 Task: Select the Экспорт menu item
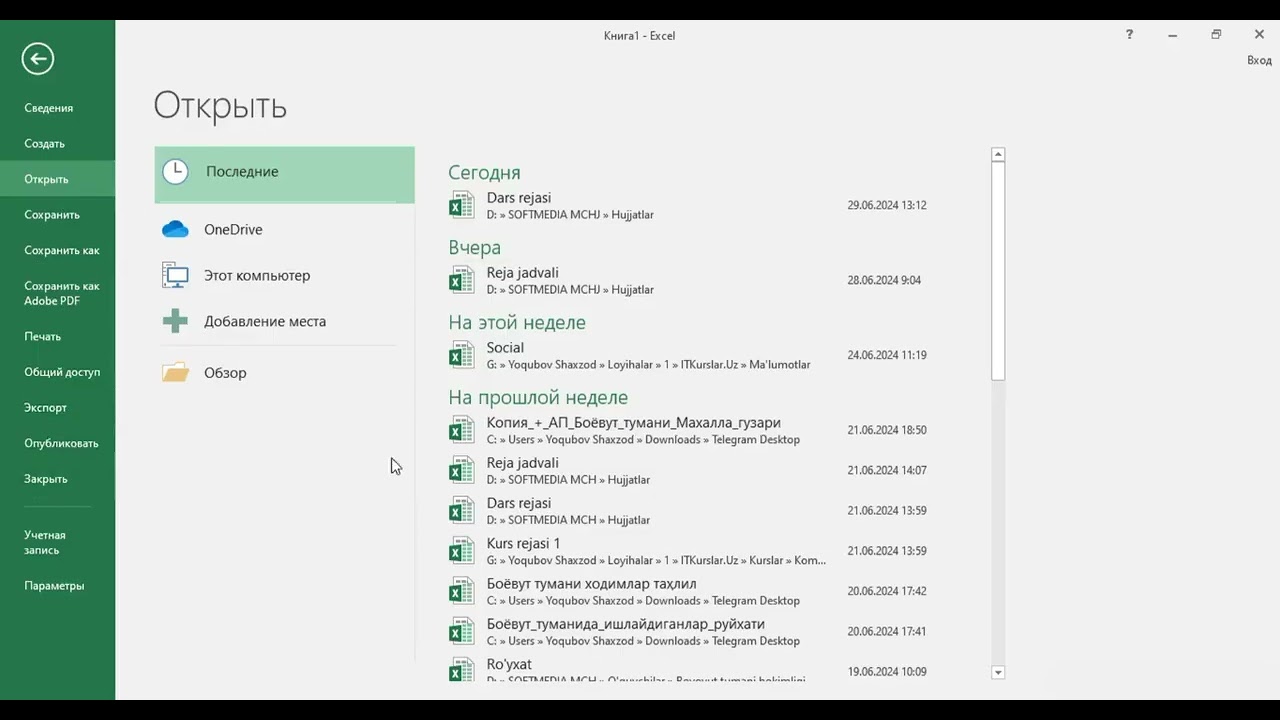[x=46, y=408]
